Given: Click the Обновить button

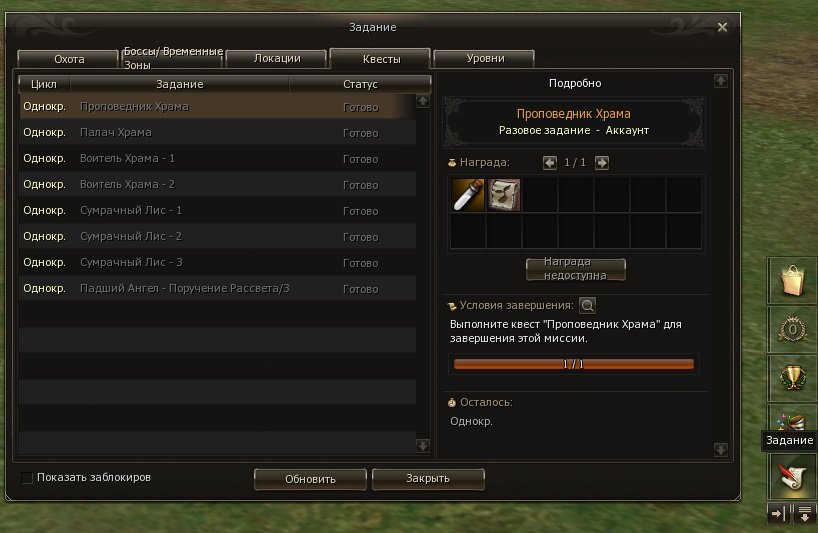Looking at the screenshot, I should coord(310,479).
